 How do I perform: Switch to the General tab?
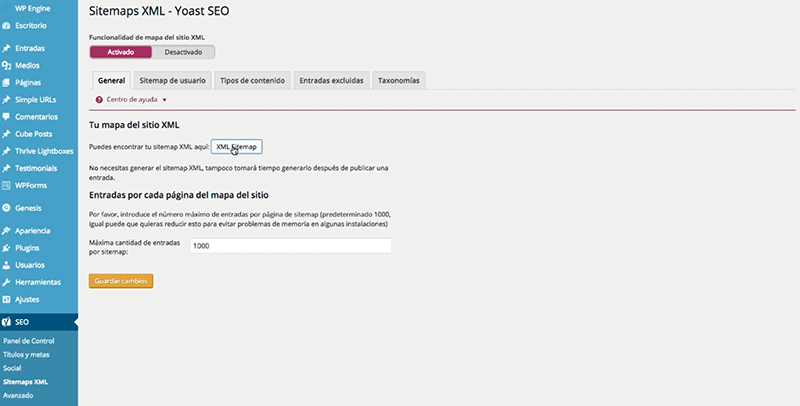click(x=111, y=81)
